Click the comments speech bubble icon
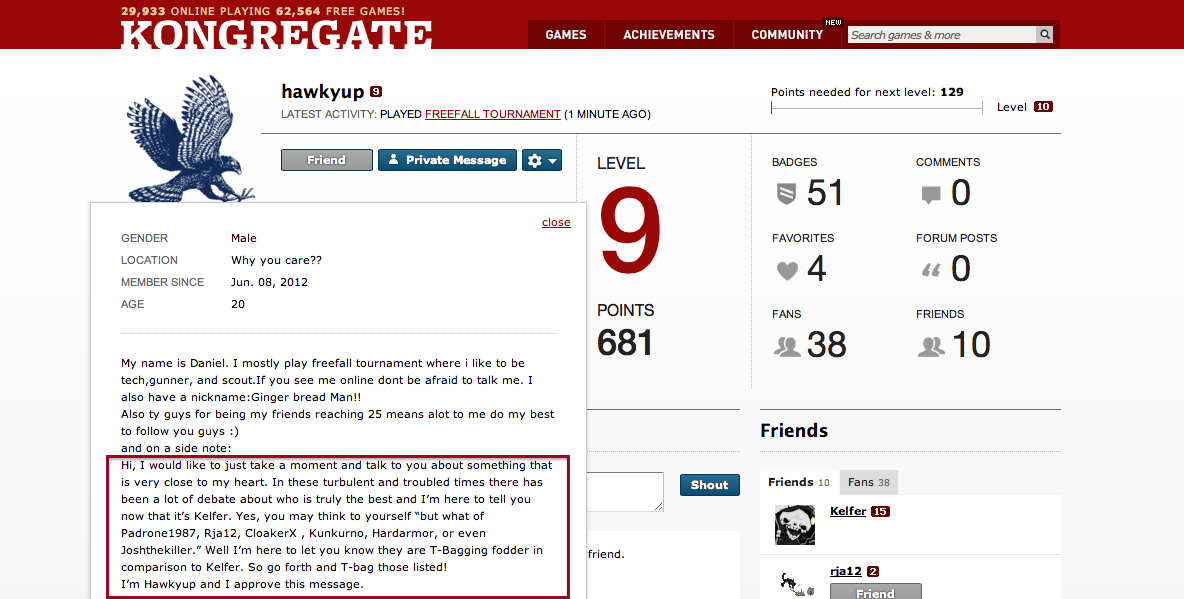The width and height of the screenshot is (1184, 599). 931,195
